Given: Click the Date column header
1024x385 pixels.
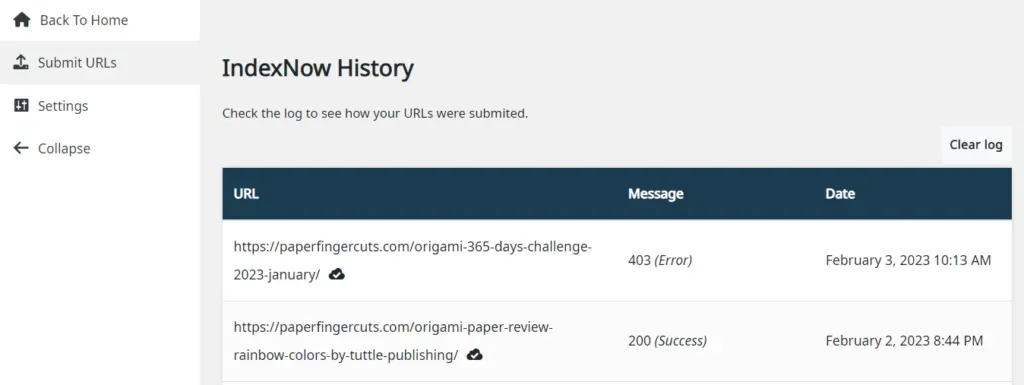Looking at the screenshot, I should [x=840, y=194].
